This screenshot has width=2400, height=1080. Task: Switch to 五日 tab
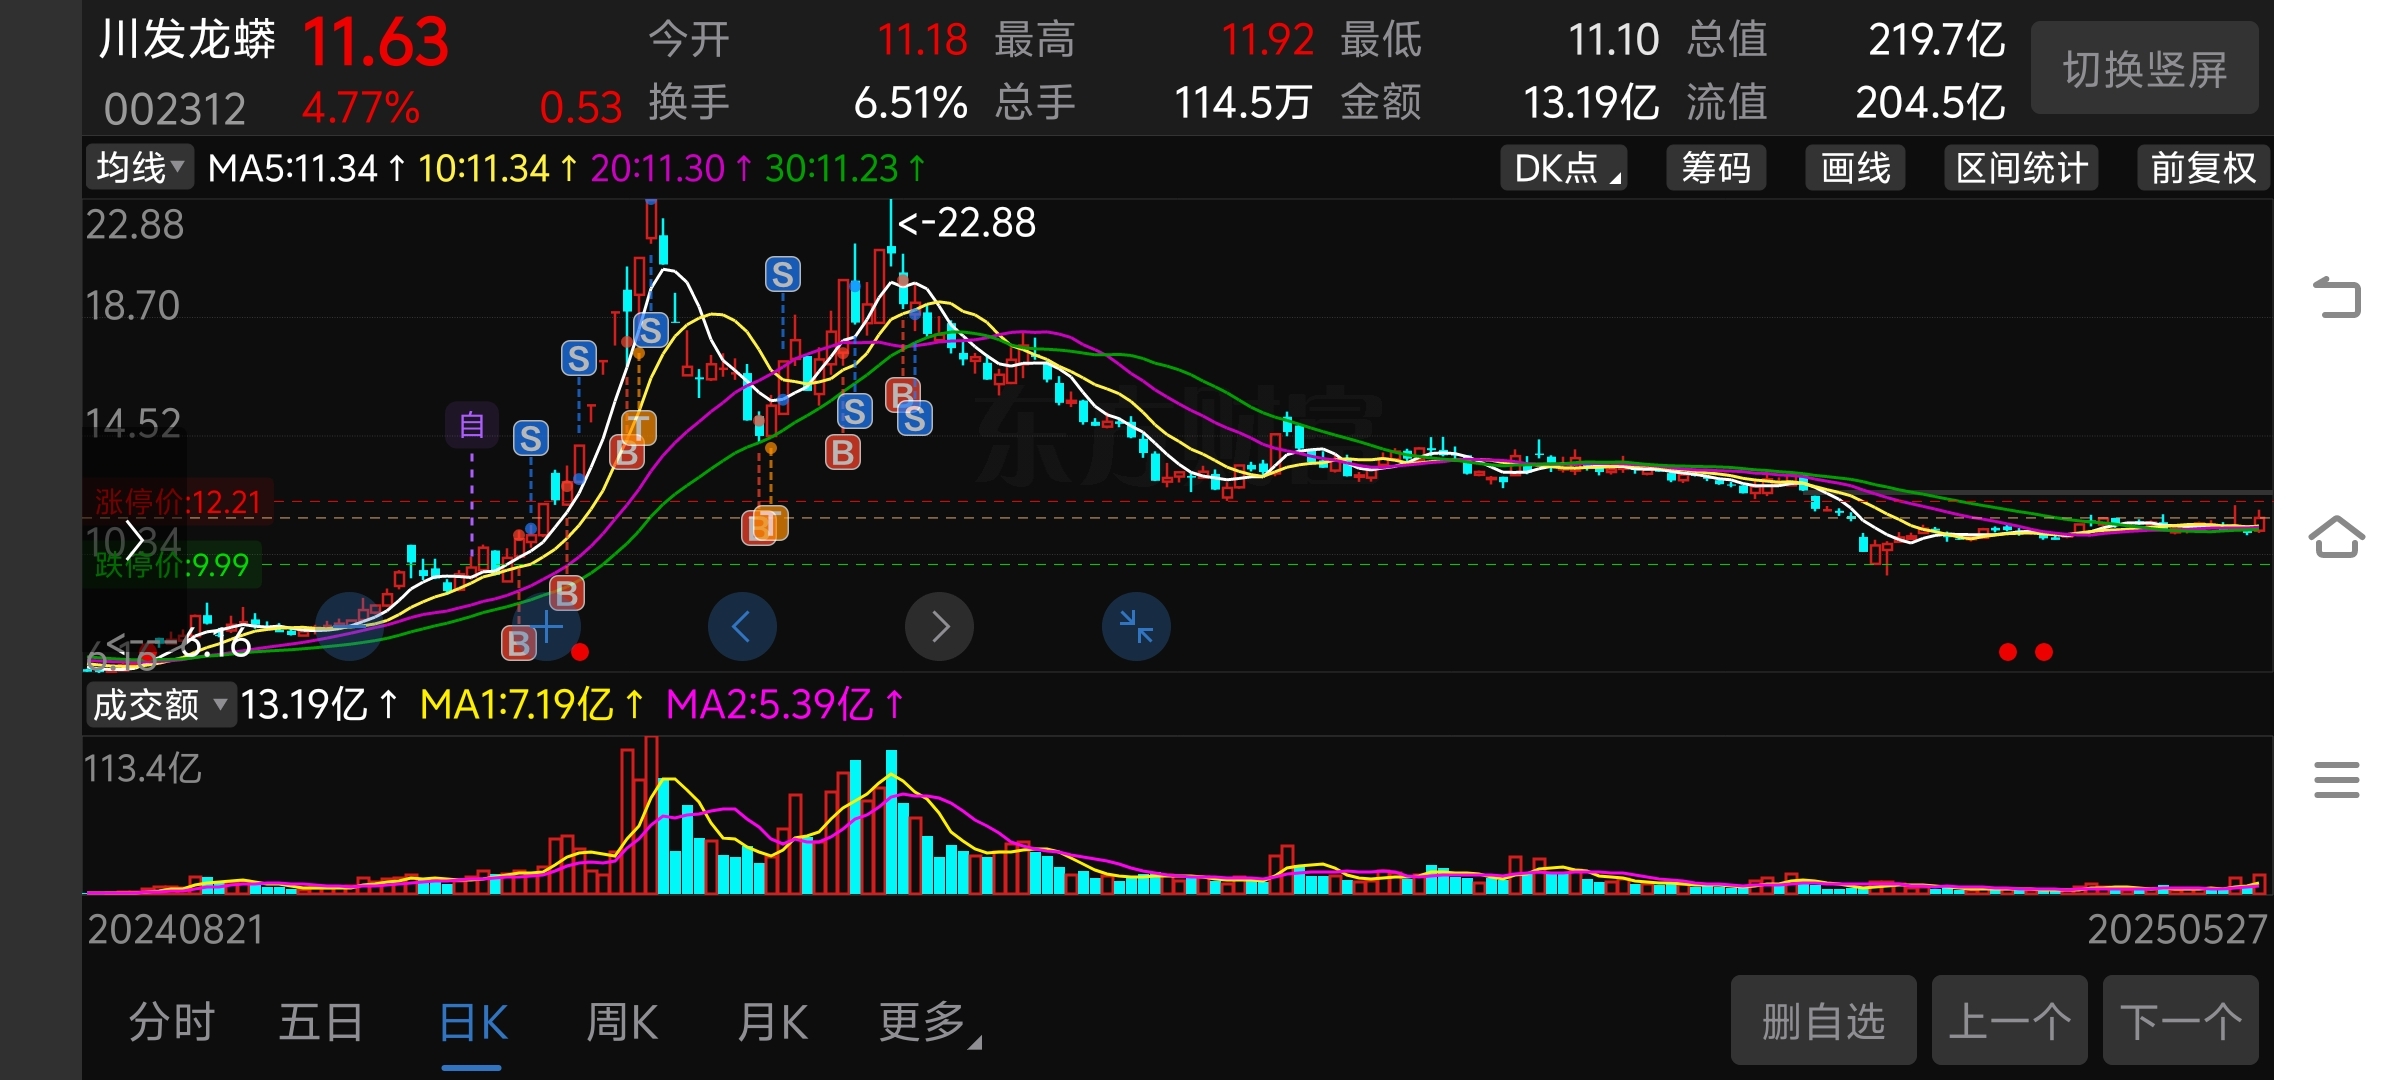pos(320,1022)
